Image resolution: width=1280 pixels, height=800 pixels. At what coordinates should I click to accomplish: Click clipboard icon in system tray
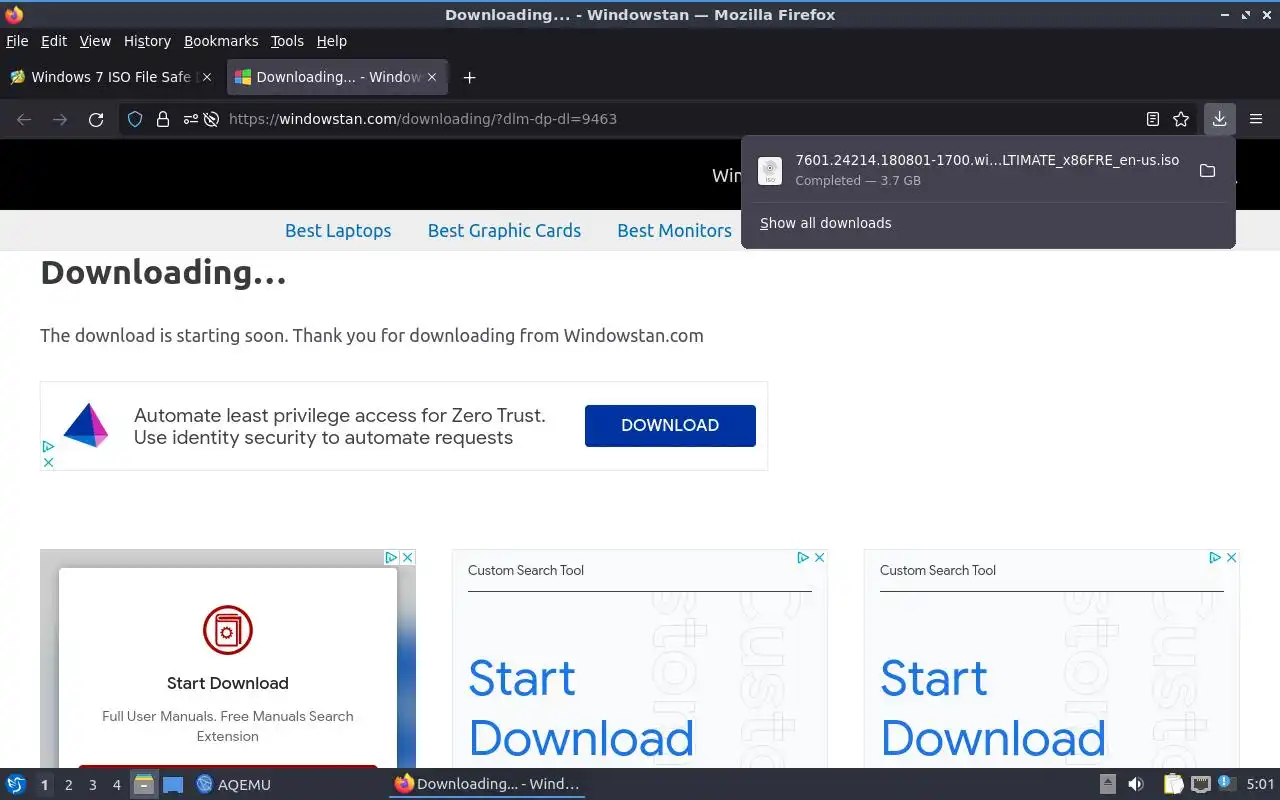click(x=1174, y=784)
